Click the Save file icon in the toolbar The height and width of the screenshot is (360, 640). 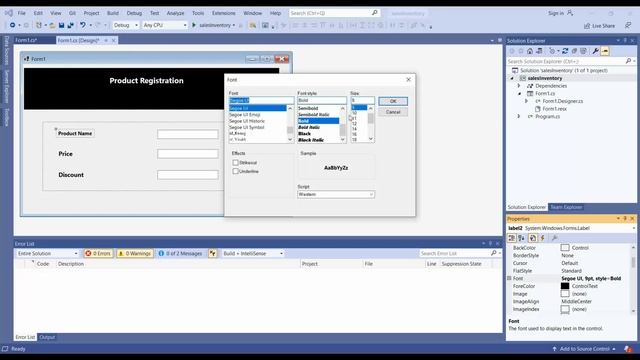61,25
